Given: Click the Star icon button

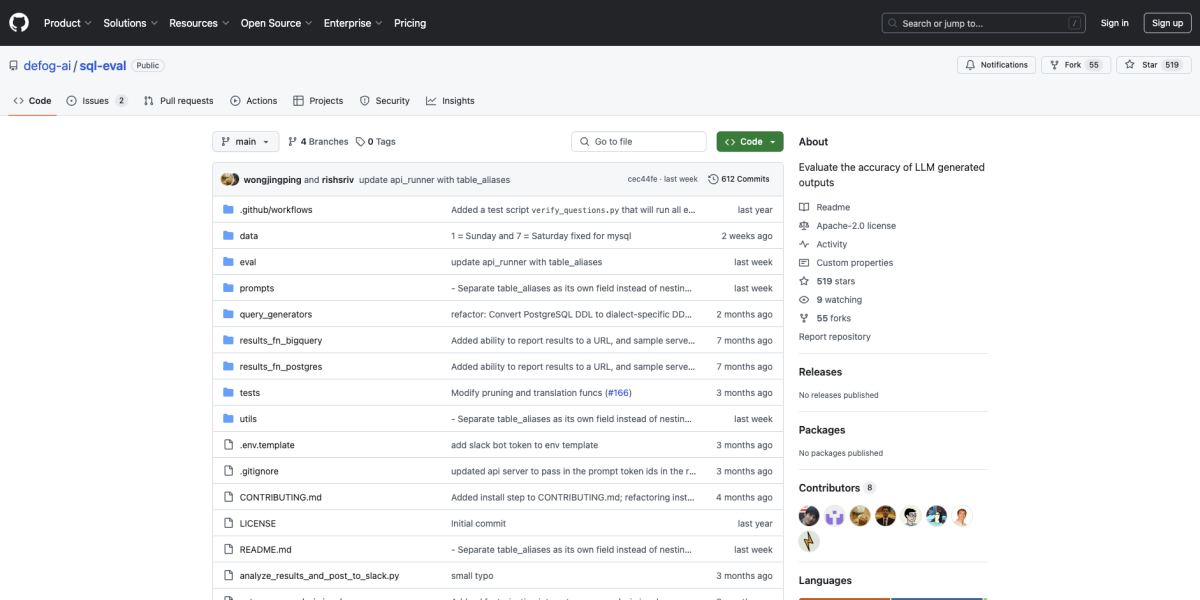Looking at the screenshot, I should click(1129, 65).
